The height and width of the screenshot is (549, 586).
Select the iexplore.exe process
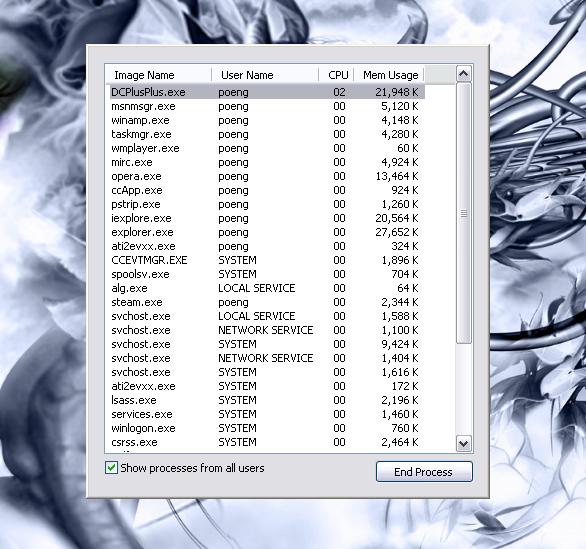pyautogui.click(x=267, y=218)
